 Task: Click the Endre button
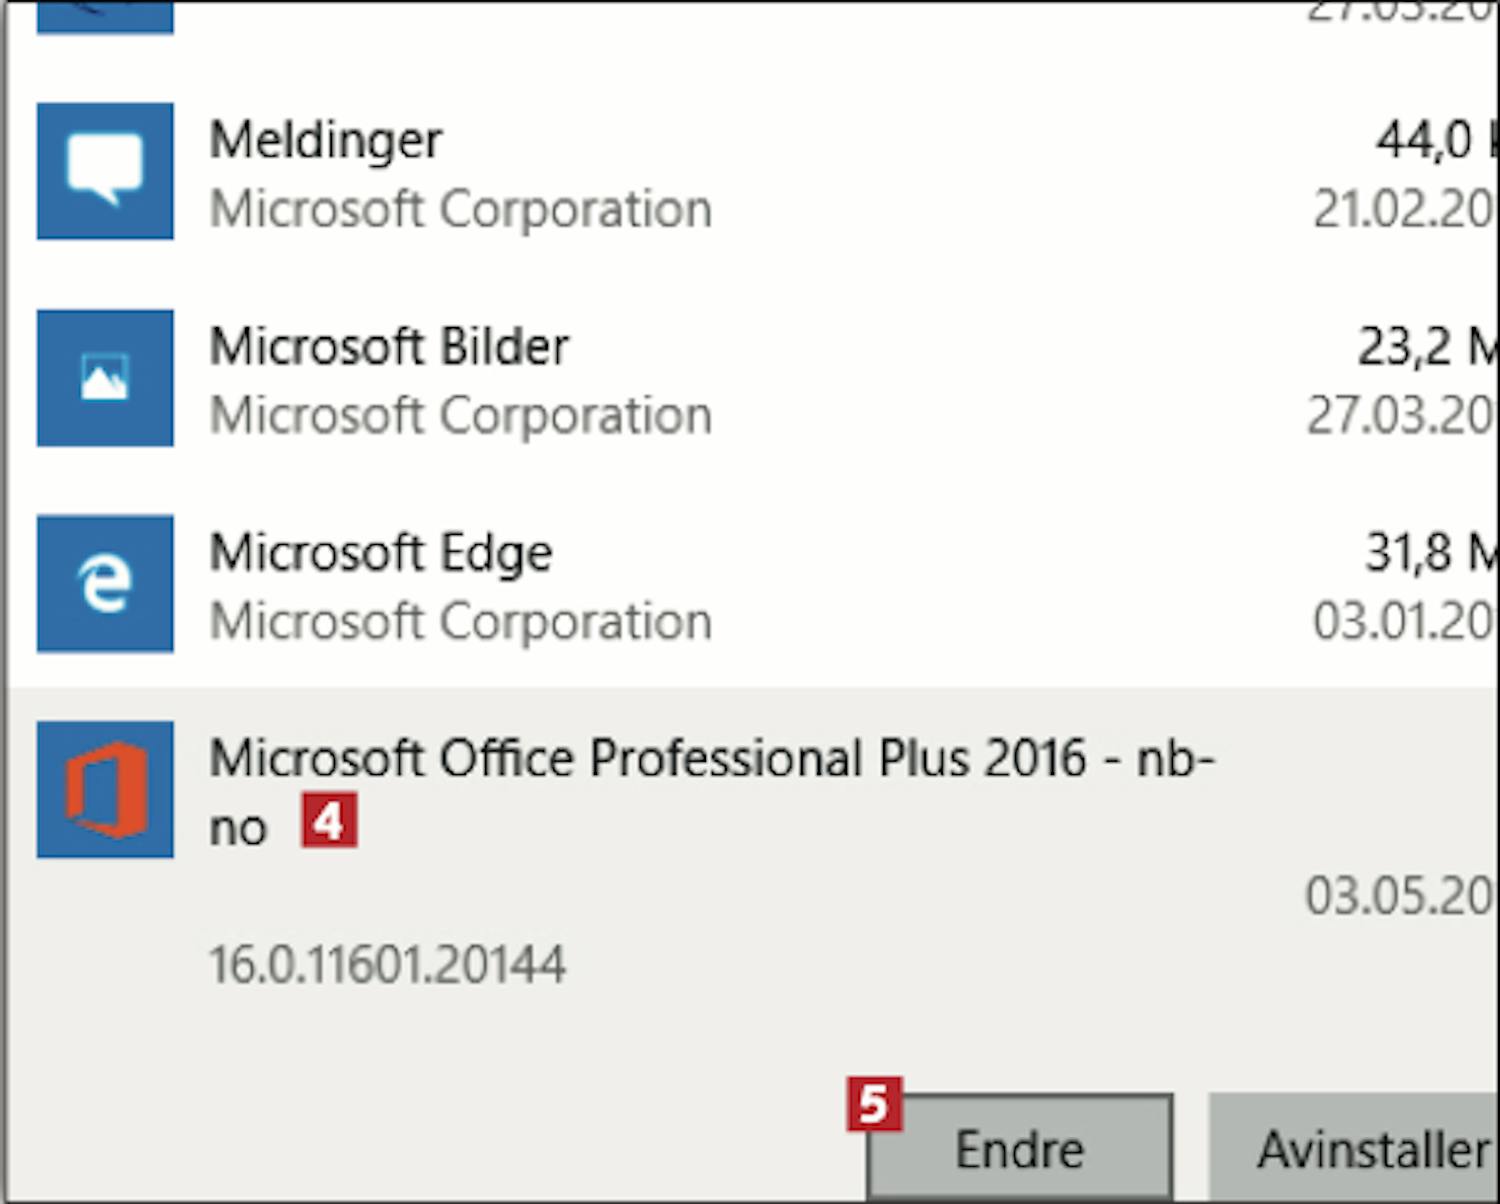pyautogui.click(x=1020, y=1148)
